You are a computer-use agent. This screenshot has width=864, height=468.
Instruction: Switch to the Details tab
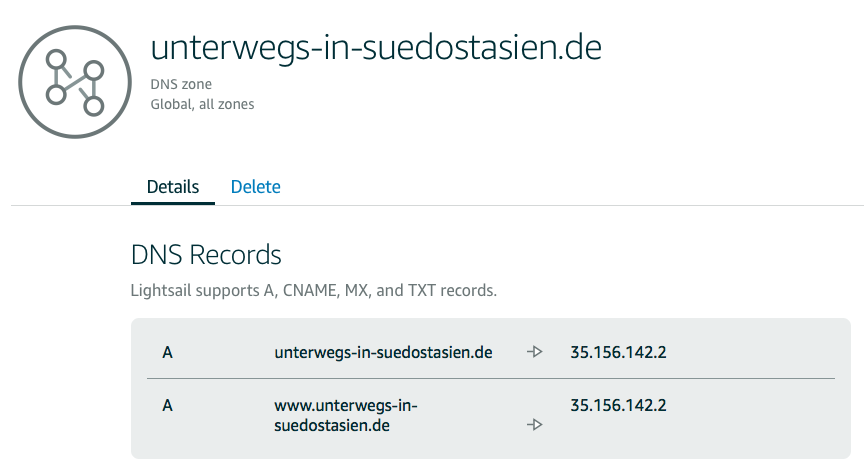point(173,187)
